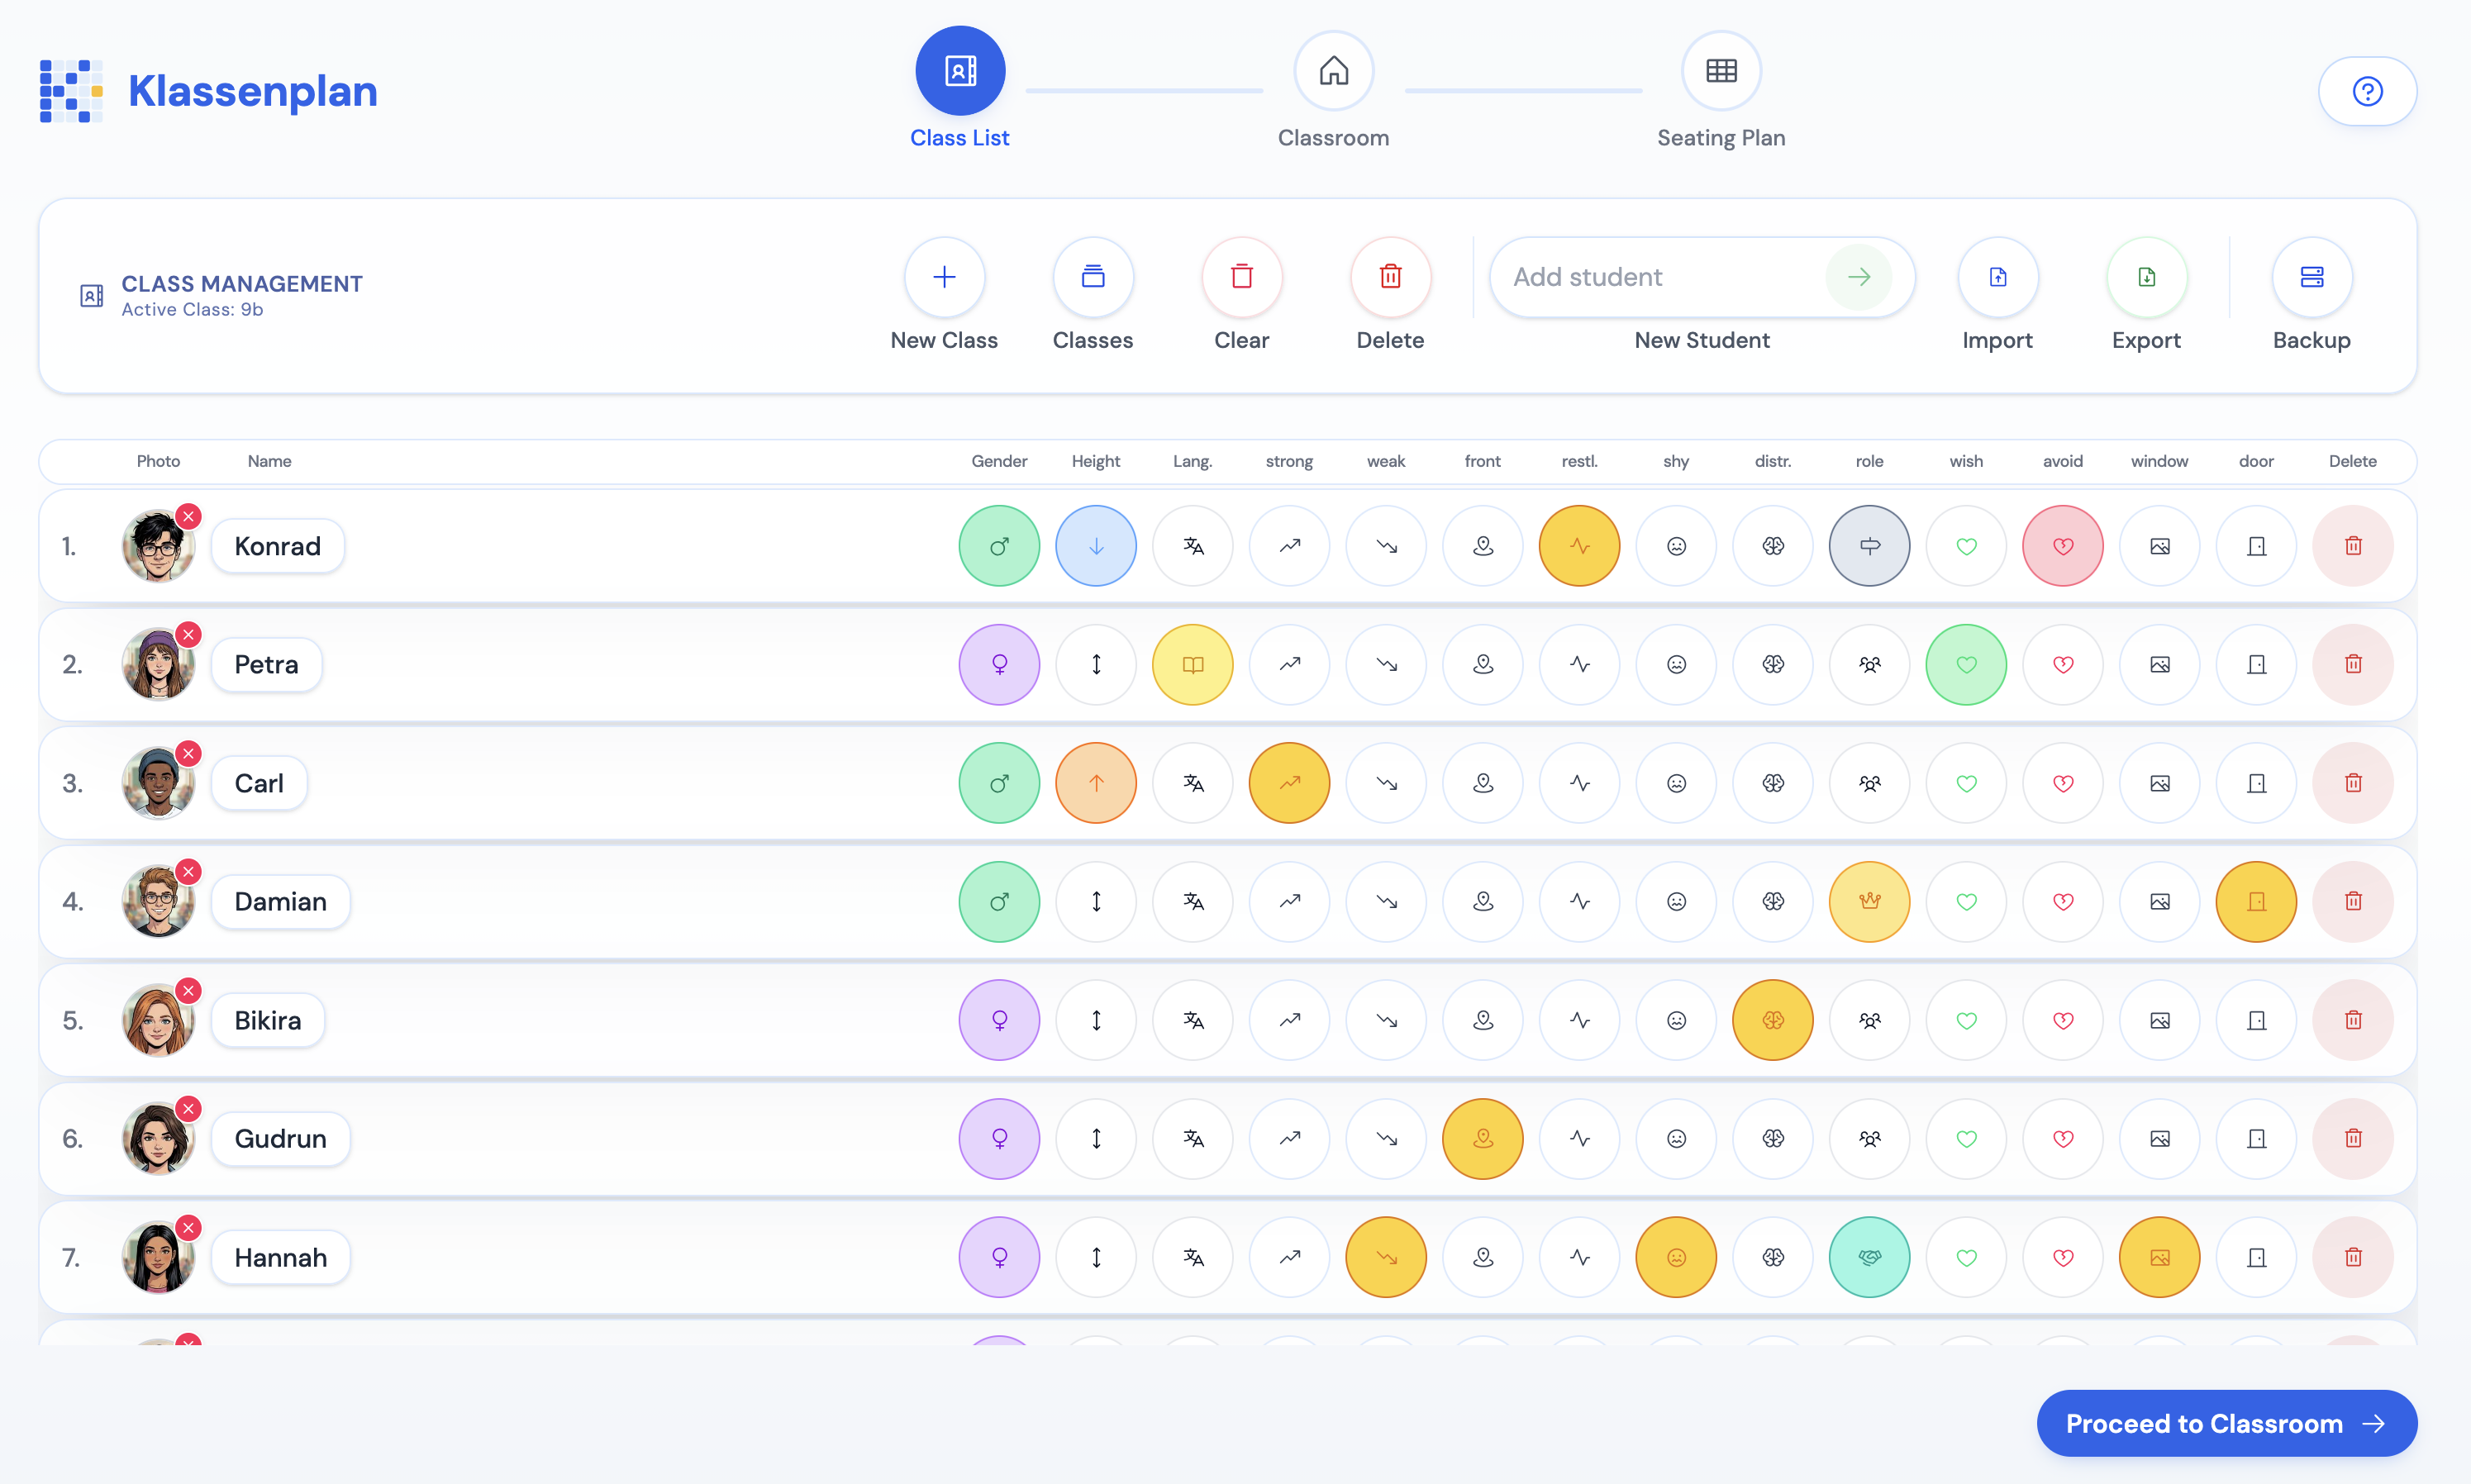Click the Proceed to Classroom button

click(x=2226, y=1423)
